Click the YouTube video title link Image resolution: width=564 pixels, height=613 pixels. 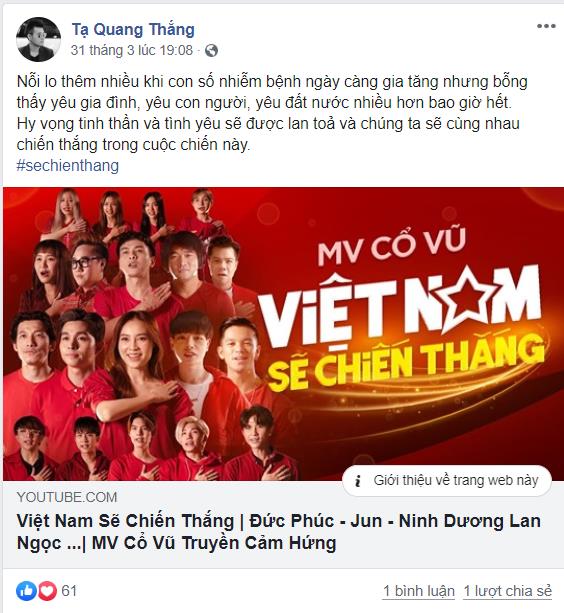coord(279,532)
